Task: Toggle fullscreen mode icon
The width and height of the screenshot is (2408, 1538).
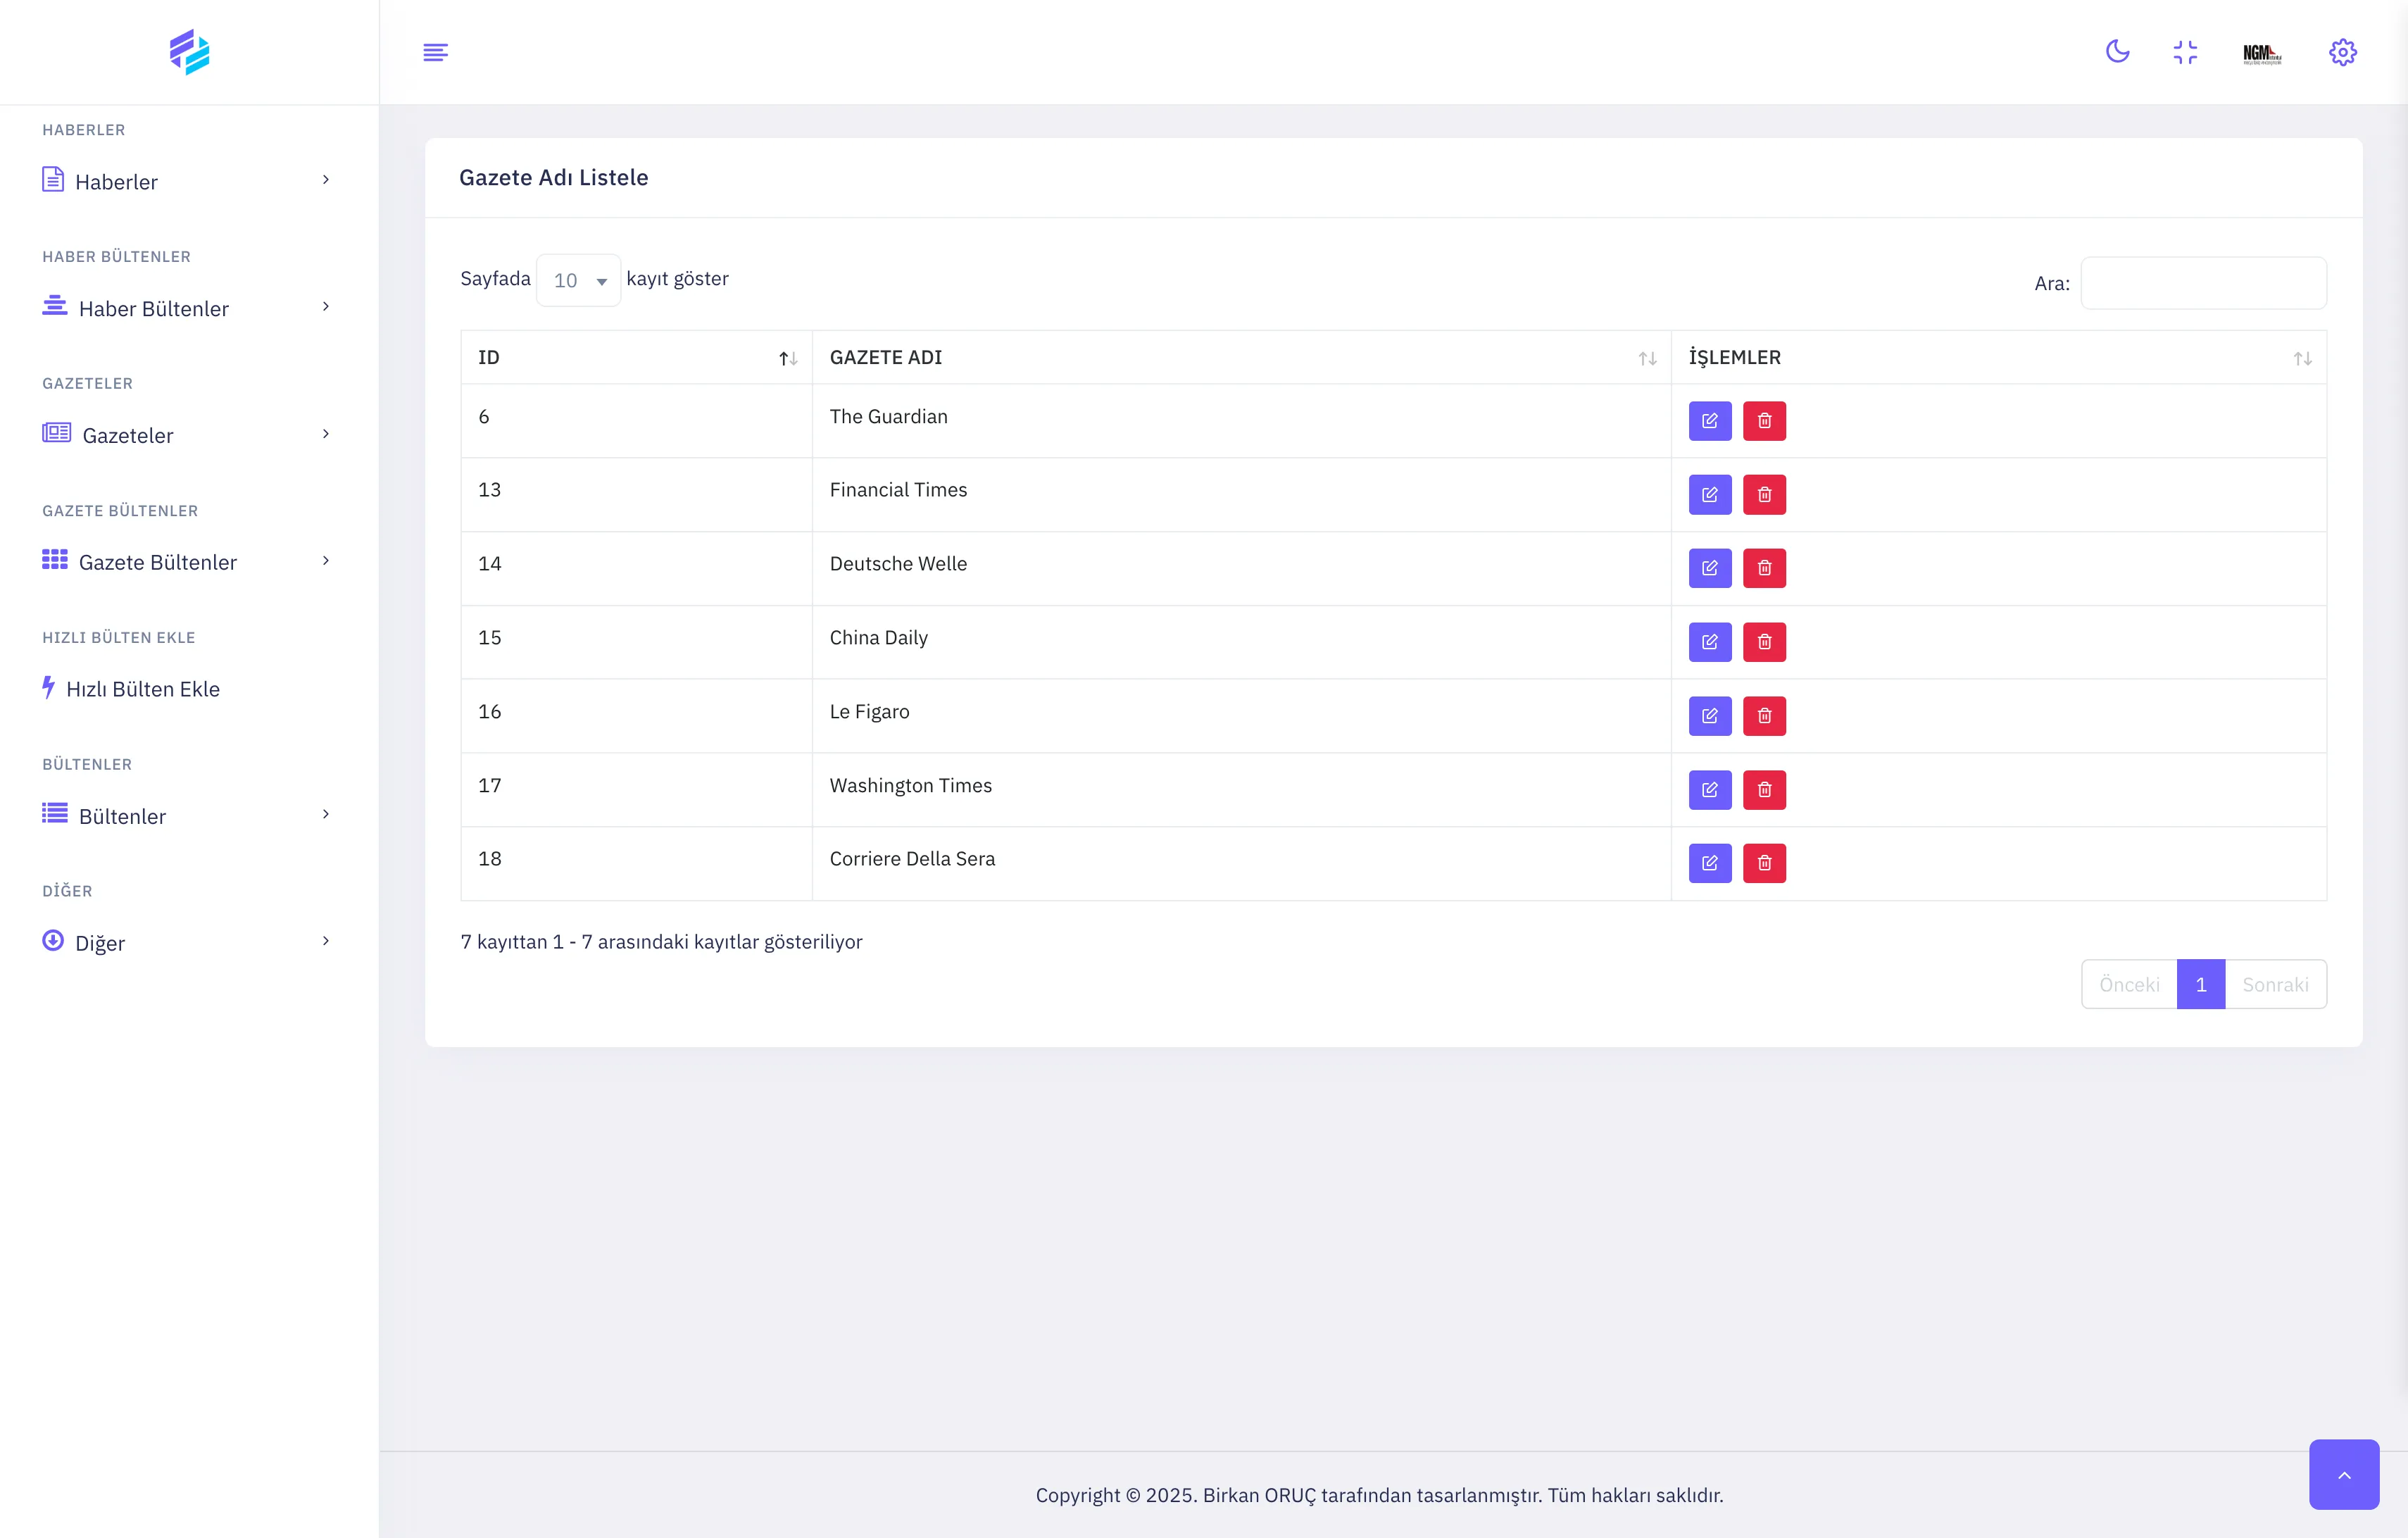Action: [2185, 52]
